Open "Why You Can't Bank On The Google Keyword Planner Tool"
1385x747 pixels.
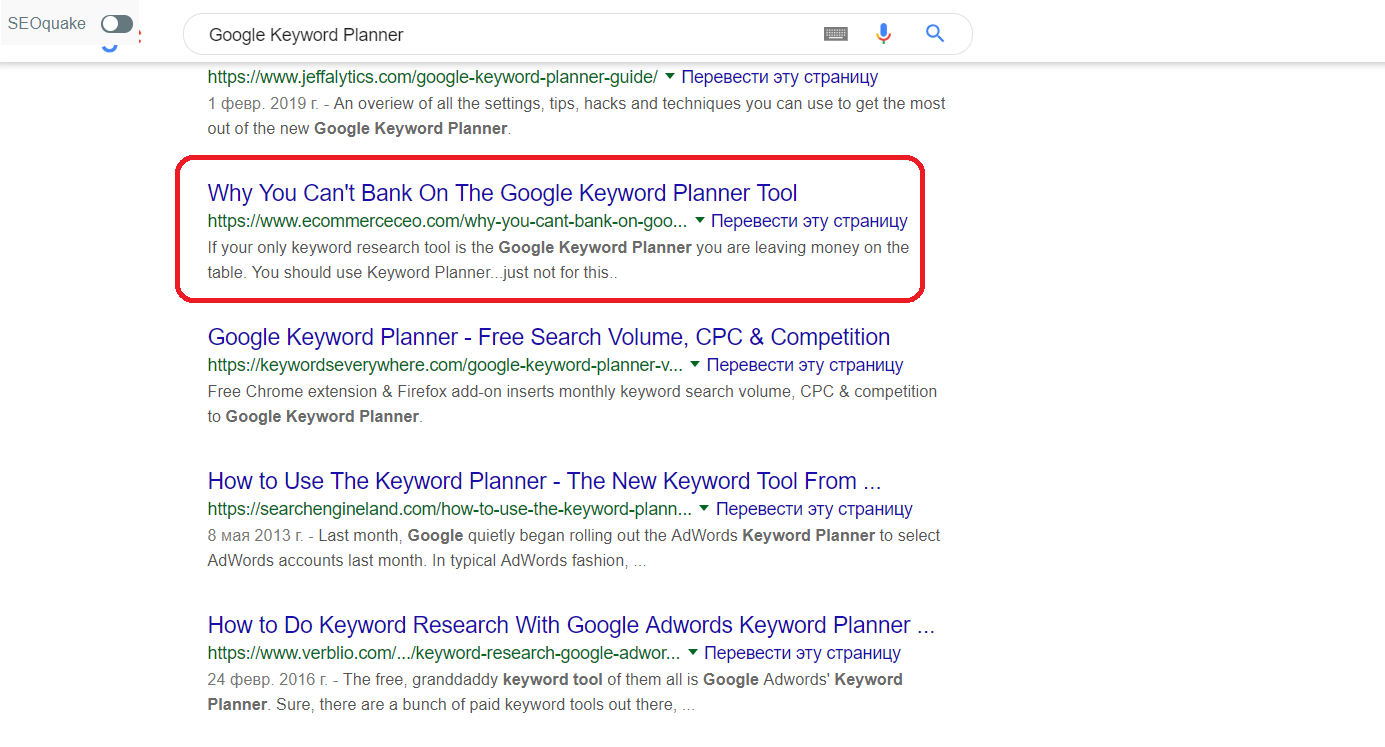[x=503, y=193]
